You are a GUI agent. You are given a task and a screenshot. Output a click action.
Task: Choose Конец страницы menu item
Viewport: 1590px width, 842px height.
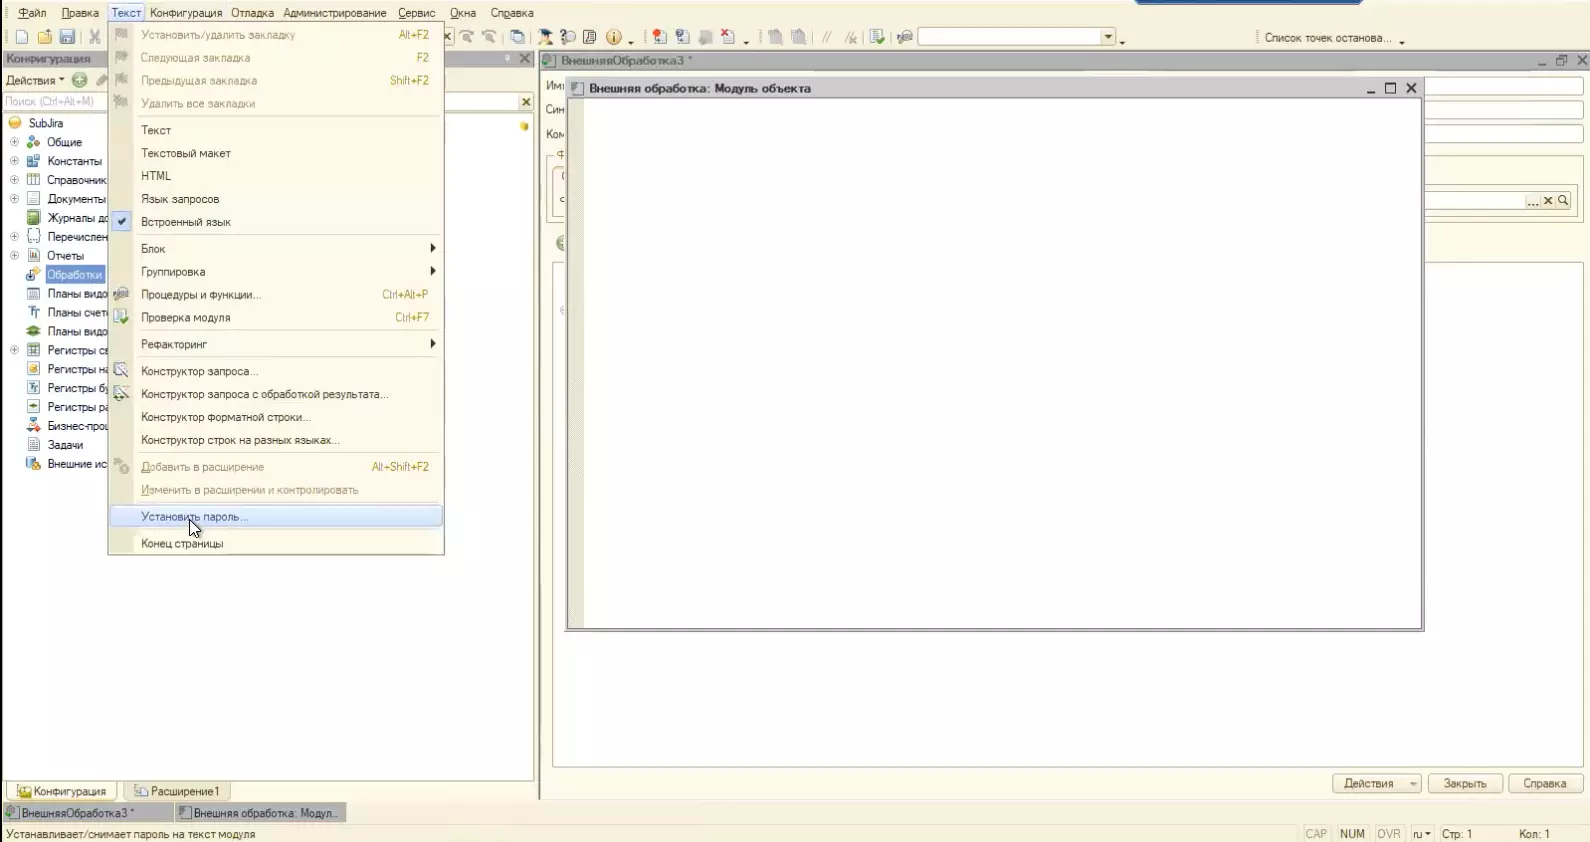[x=276, y=544]
